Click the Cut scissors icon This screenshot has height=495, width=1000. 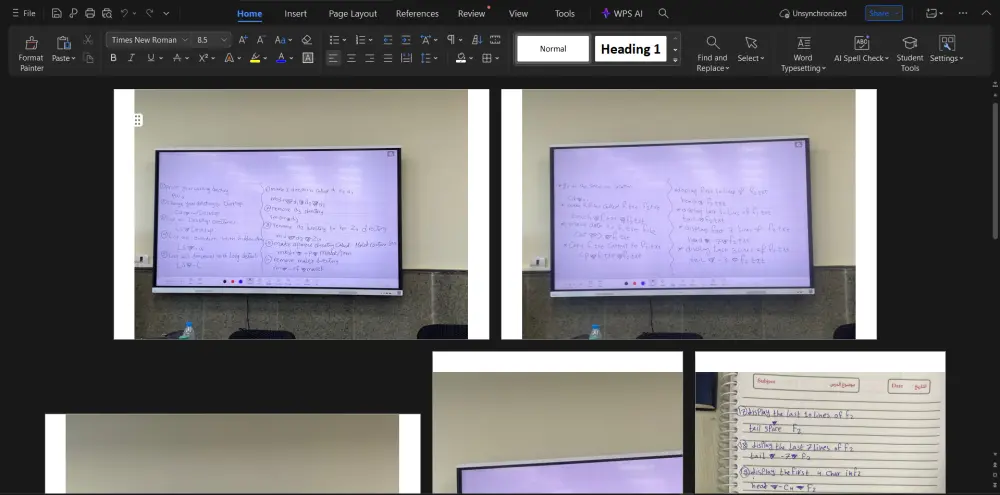point(88,40)
